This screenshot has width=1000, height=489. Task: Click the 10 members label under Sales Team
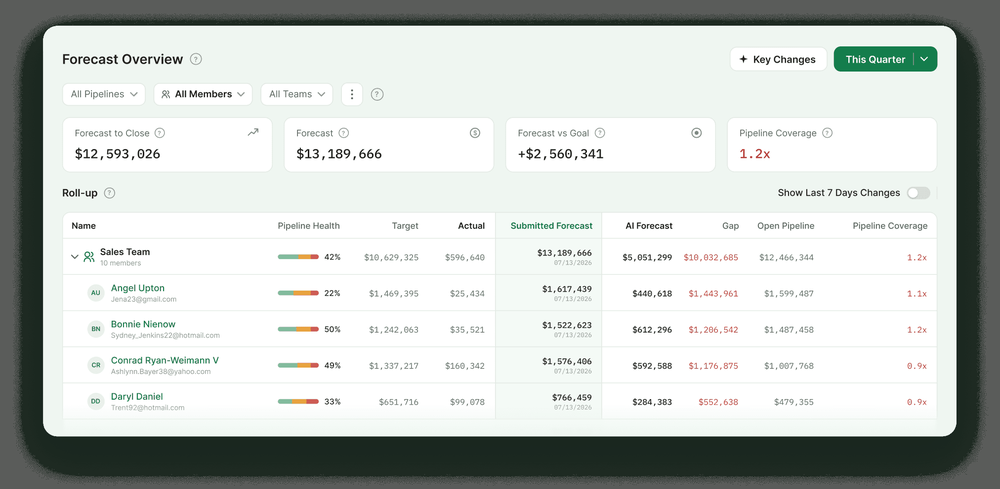click(121, 263)
